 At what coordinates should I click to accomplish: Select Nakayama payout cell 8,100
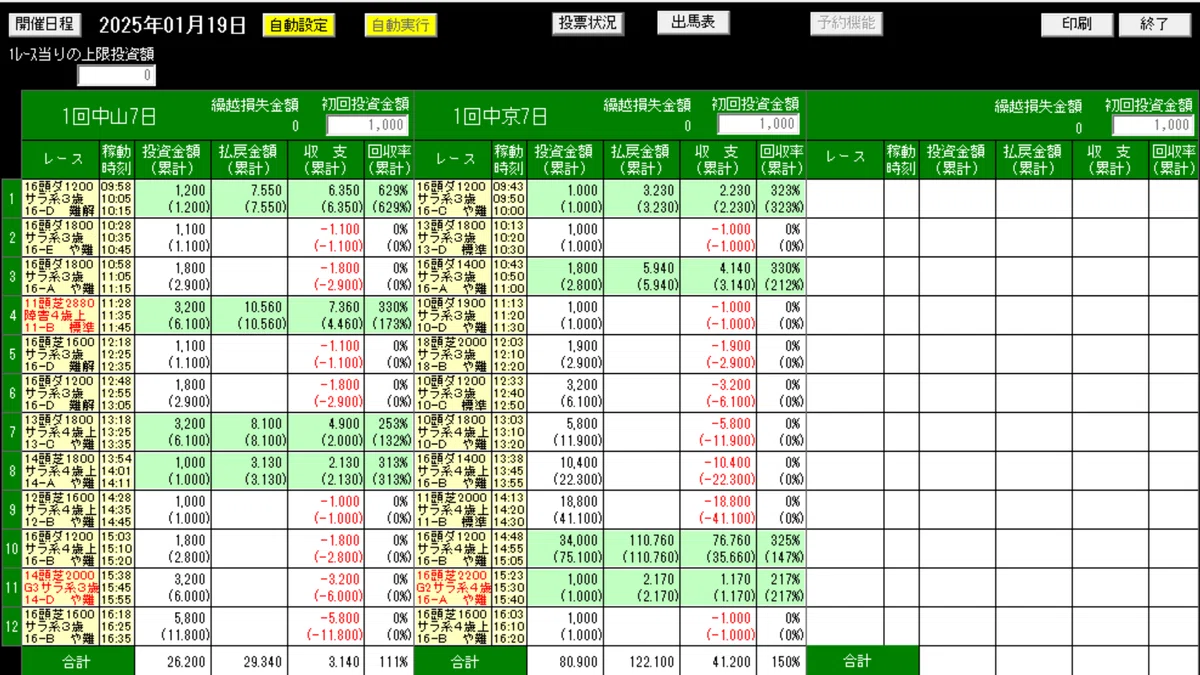click(x=249, y=431)
